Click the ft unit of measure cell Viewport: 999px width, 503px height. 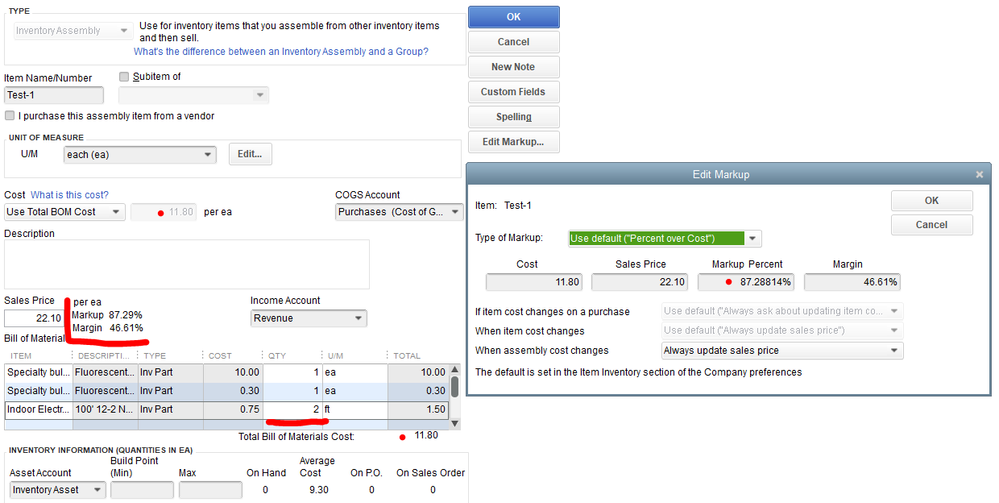tap(355, 409)
